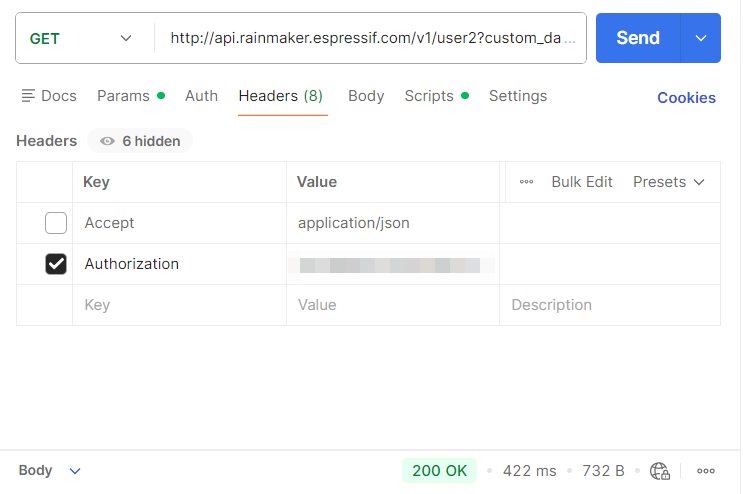
Task: Click the empty Key input field
Action: [180, 305]
